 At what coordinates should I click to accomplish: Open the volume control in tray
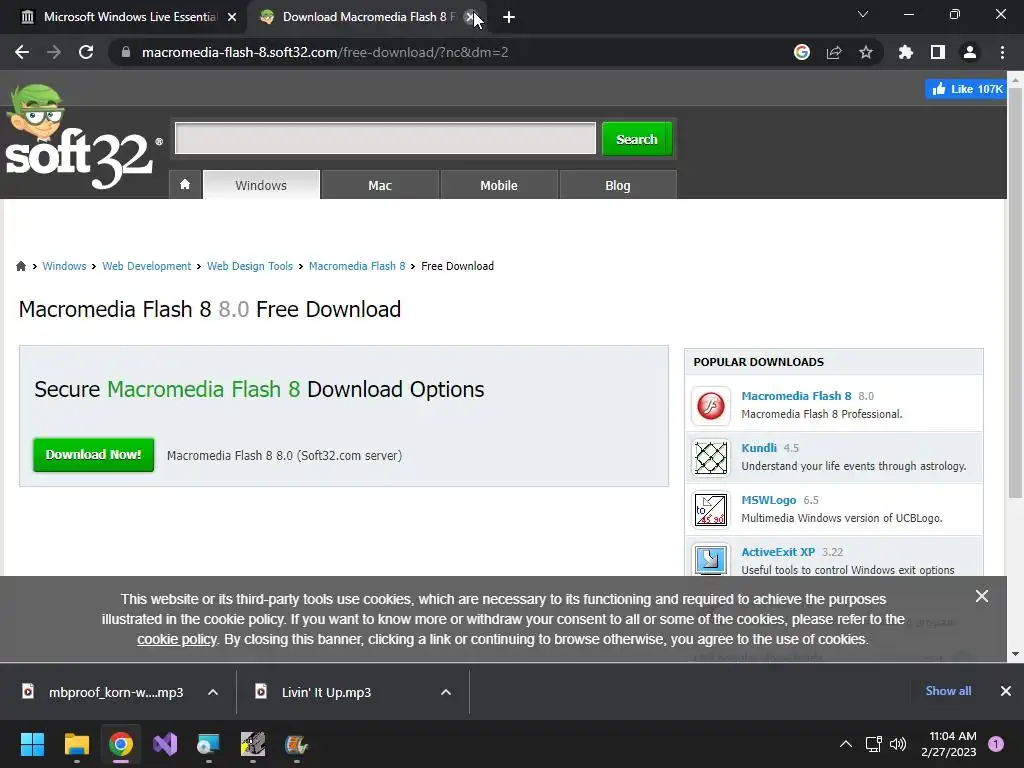[x=898, y=744]
